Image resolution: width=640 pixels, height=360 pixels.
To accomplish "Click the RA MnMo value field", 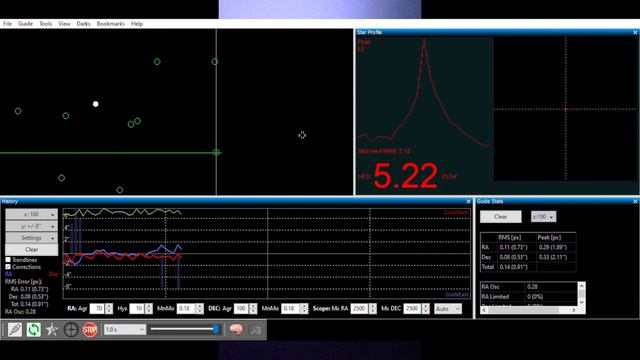I will pyautogui.click(x=186, y=309).
